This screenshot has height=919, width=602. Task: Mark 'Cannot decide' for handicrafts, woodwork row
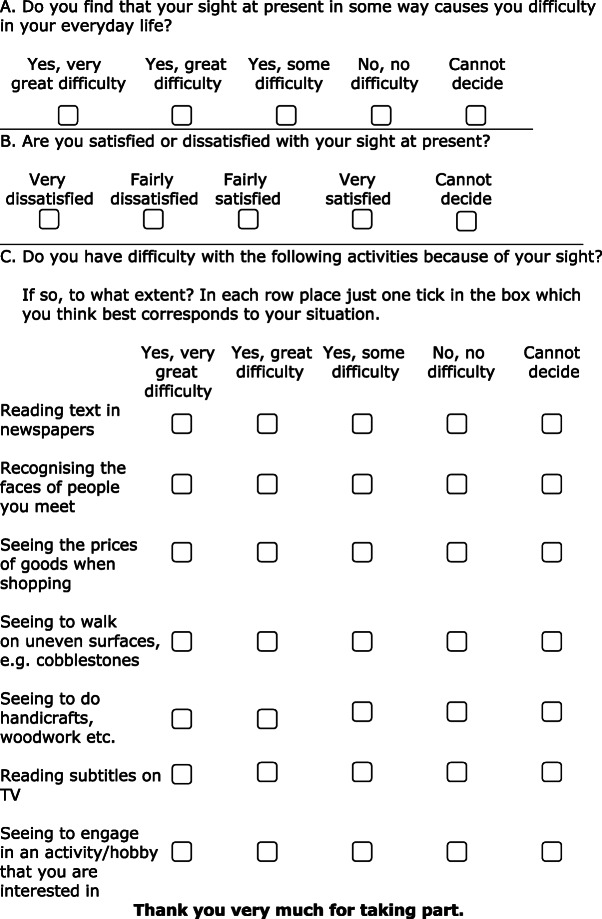click(551, 712)
